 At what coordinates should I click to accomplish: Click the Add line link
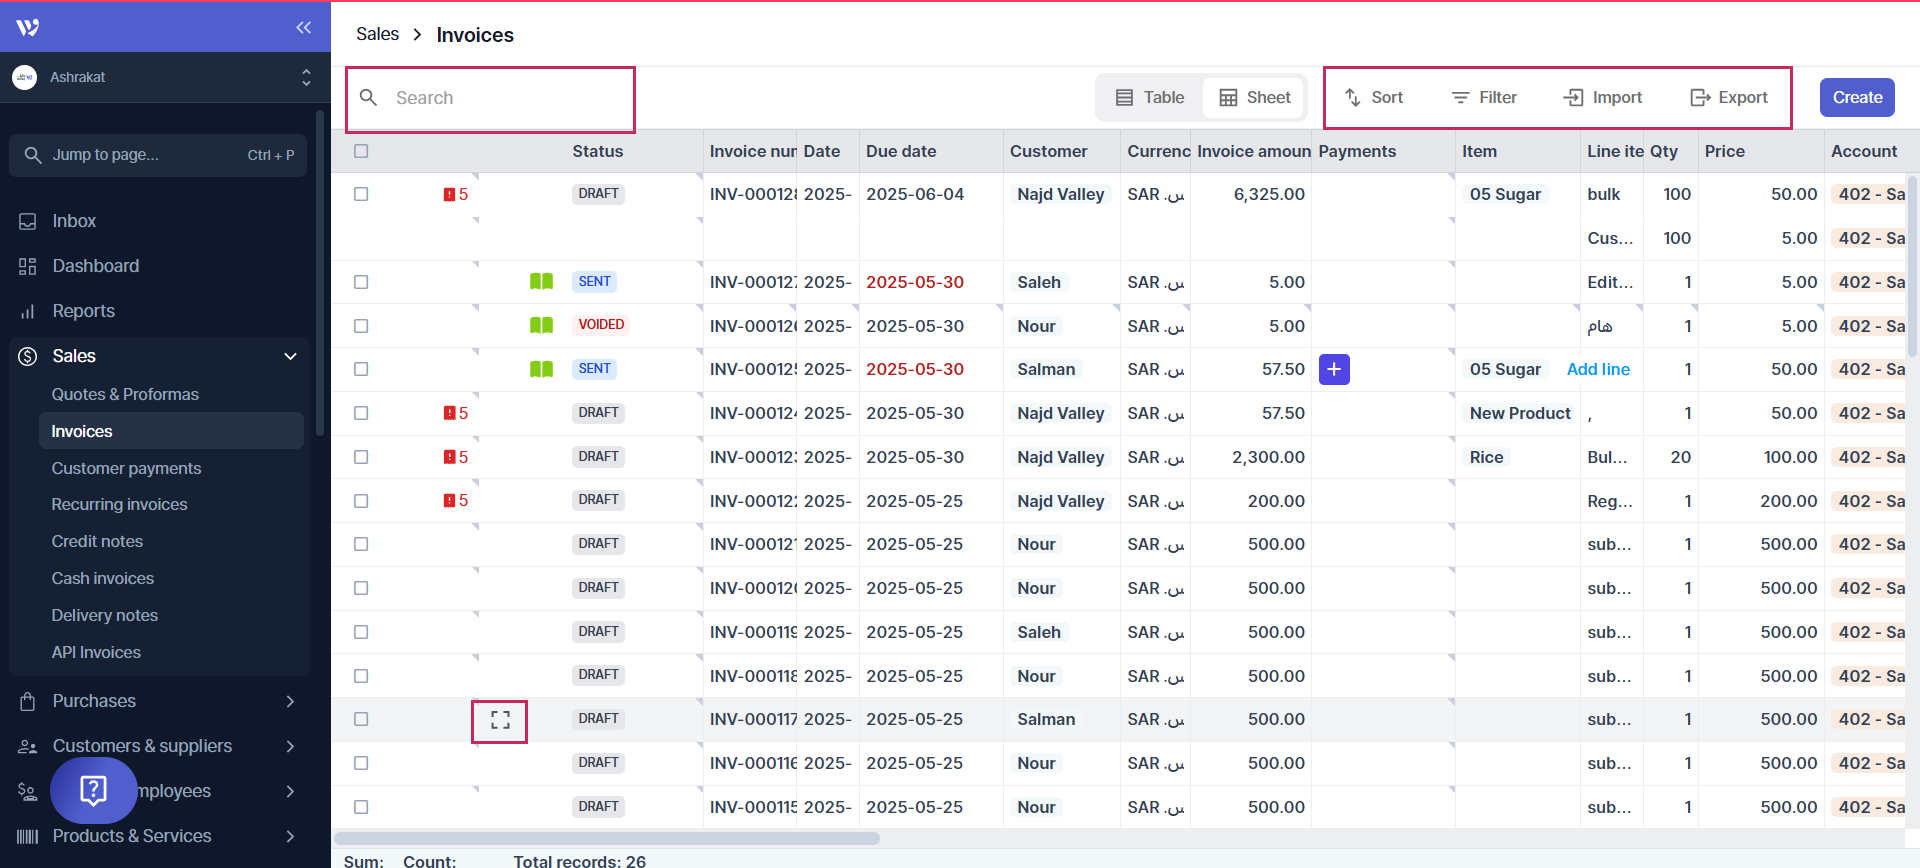pyautogui.click(x=1598, y=369)
